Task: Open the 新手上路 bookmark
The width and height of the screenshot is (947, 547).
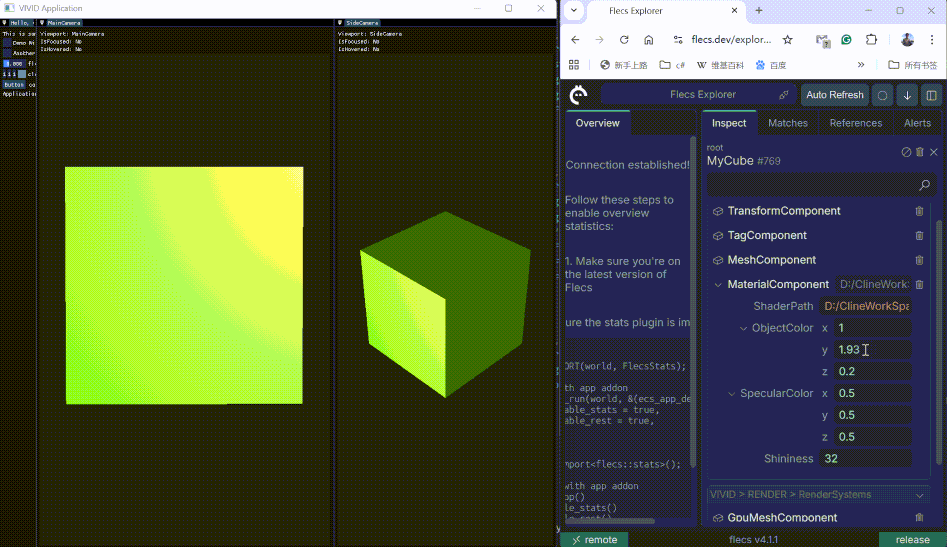Action: tap(623, 65)
